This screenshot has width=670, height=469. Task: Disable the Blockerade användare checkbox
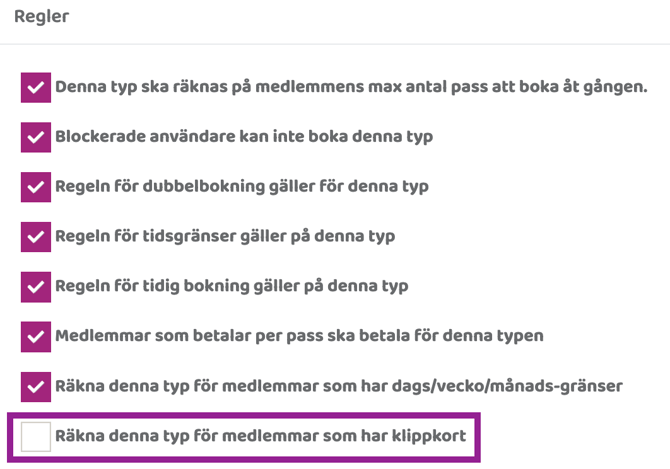coord(36,137)
